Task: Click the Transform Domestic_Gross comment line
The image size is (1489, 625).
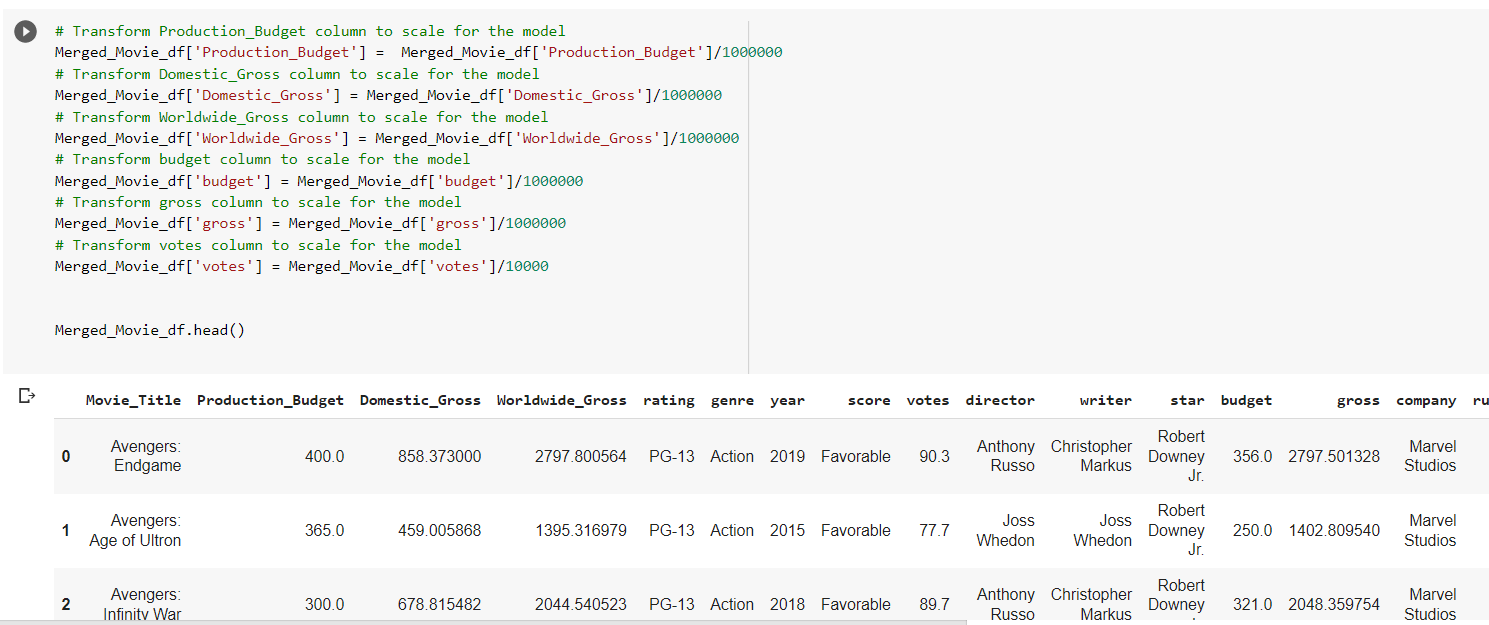Action: point(297,74)
